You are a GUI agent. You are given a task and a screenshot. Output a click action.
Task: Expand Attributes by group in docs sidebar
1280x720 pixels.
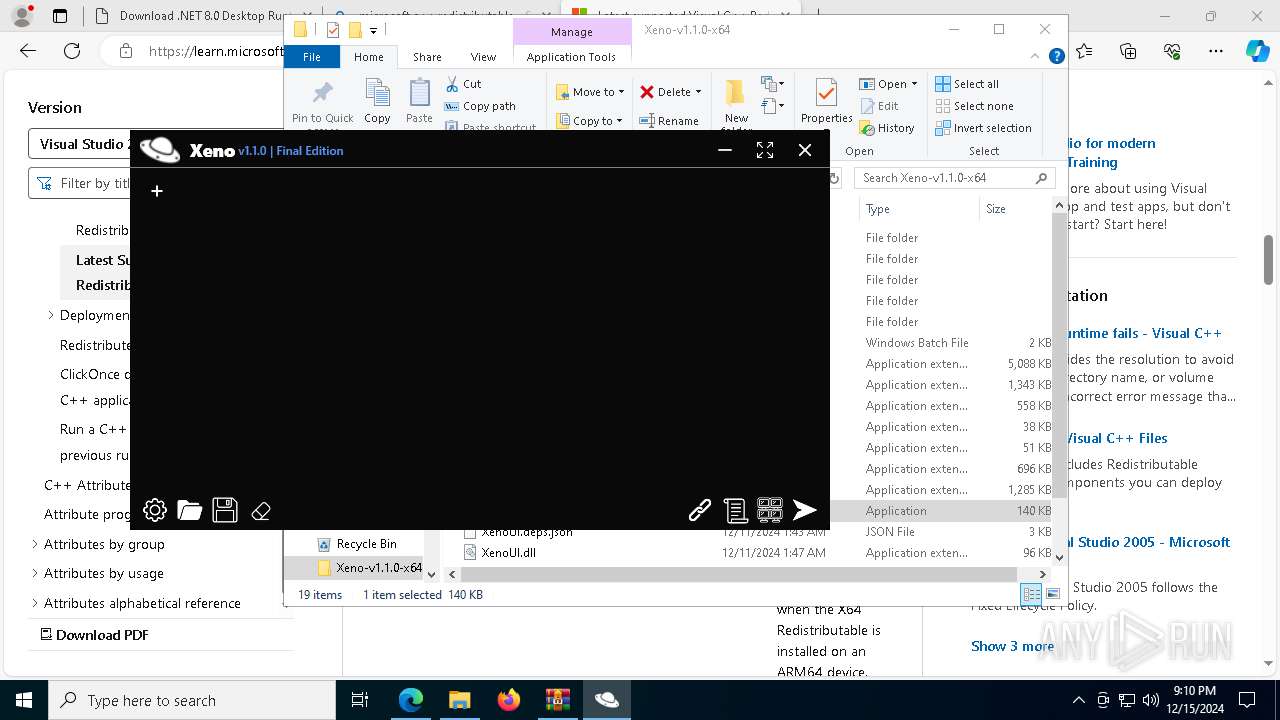(x=35, y=544)
